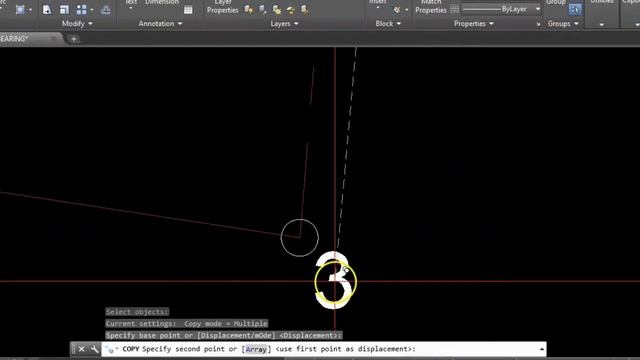Click the 'Current settings: Copy mode = Multiple' line
The width and height of the screenshot is (640, 360).
187,323
